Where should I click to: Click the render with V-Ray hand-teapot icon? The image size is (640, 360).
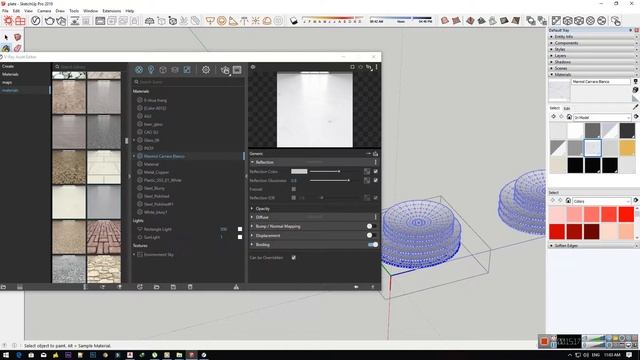[x=225, y=70]
